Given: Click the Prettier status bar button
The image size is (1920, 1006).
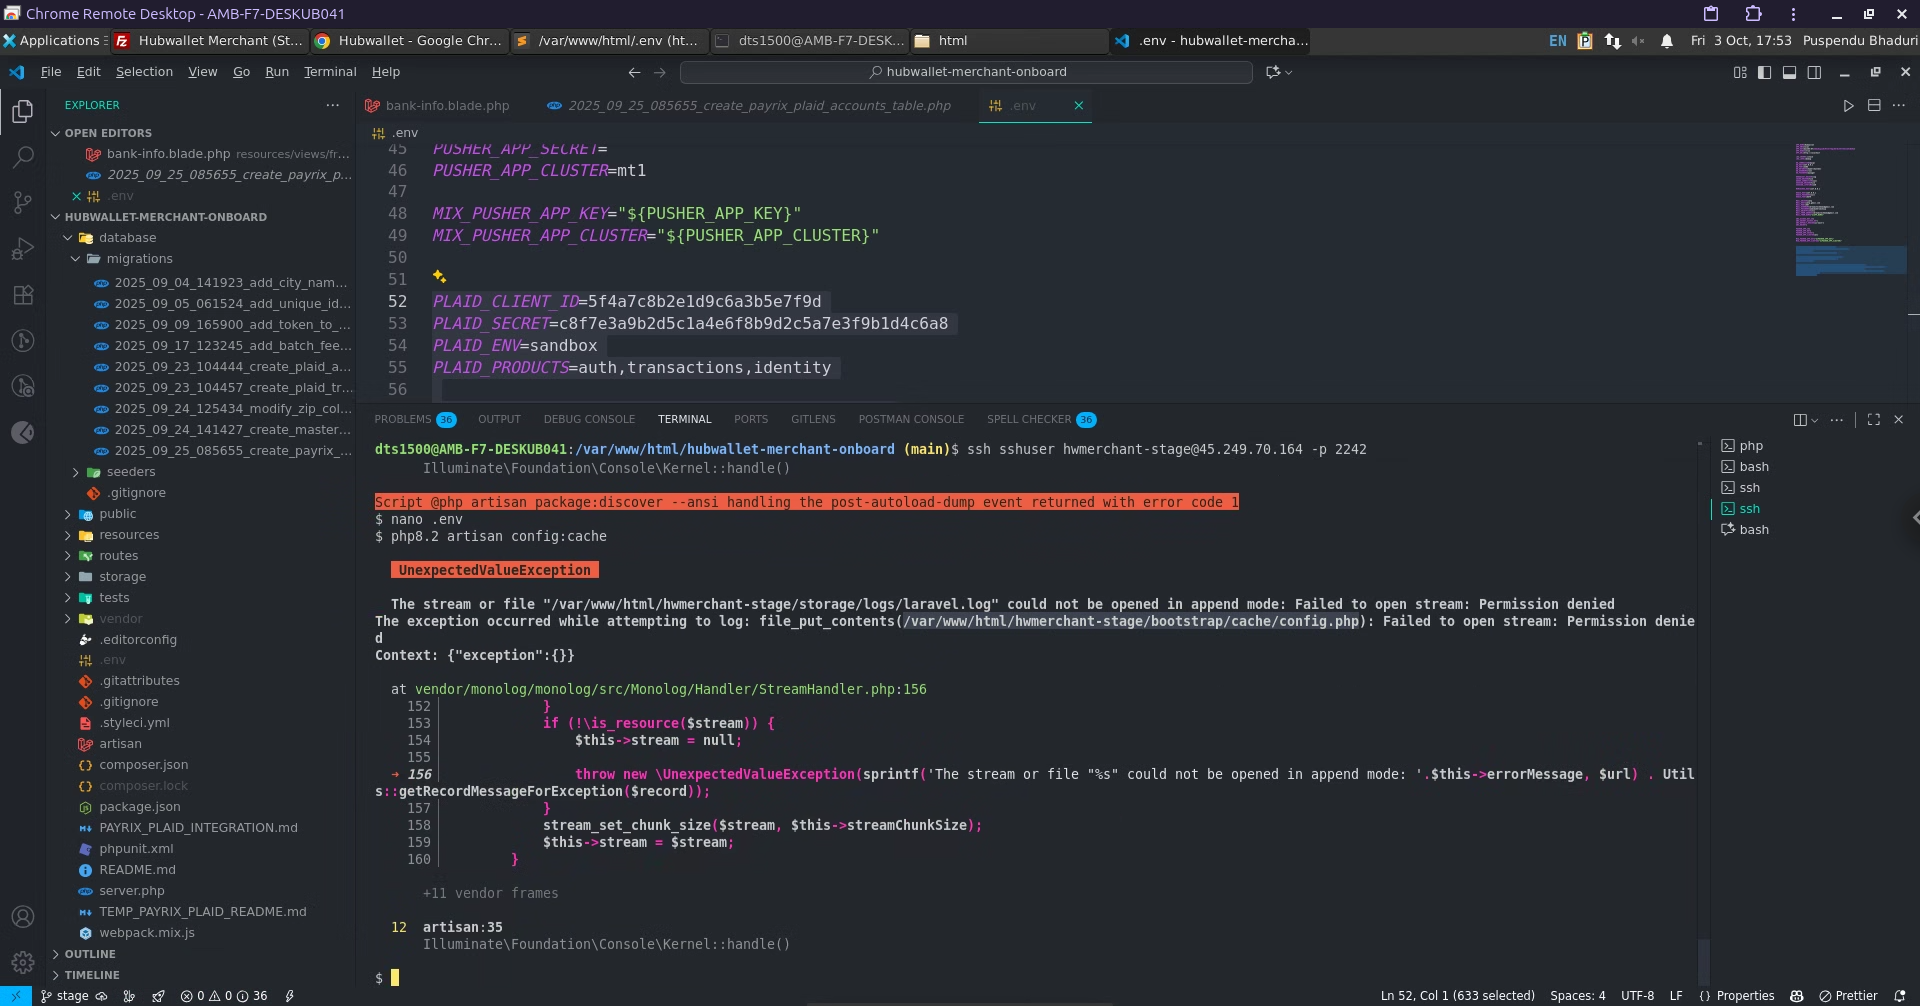Looking at the screenshot, I should [1848, 996].
